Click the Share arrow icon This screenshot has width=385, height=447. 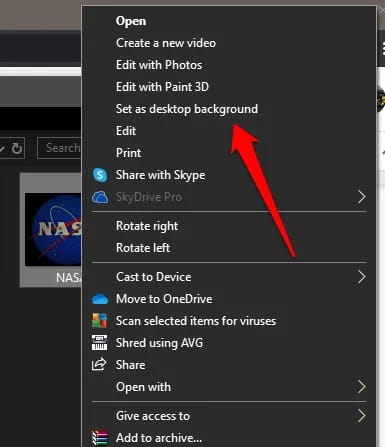[99, 364]
